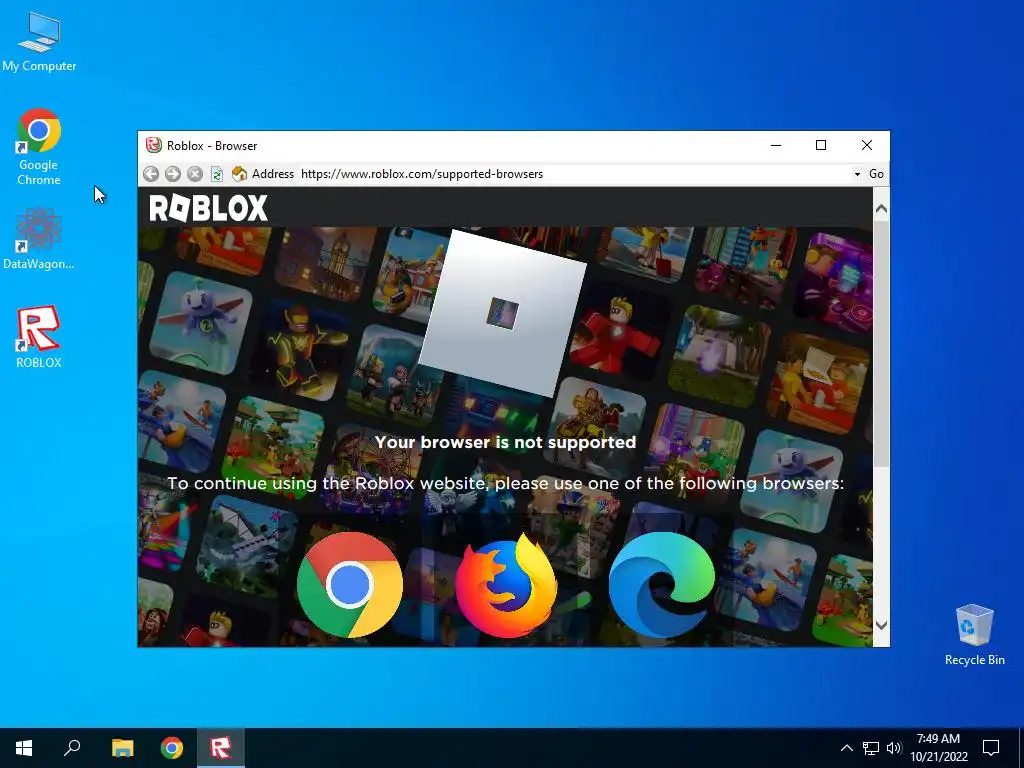Select the ROBLOX desktop shortcut

[x=39, y=337]
